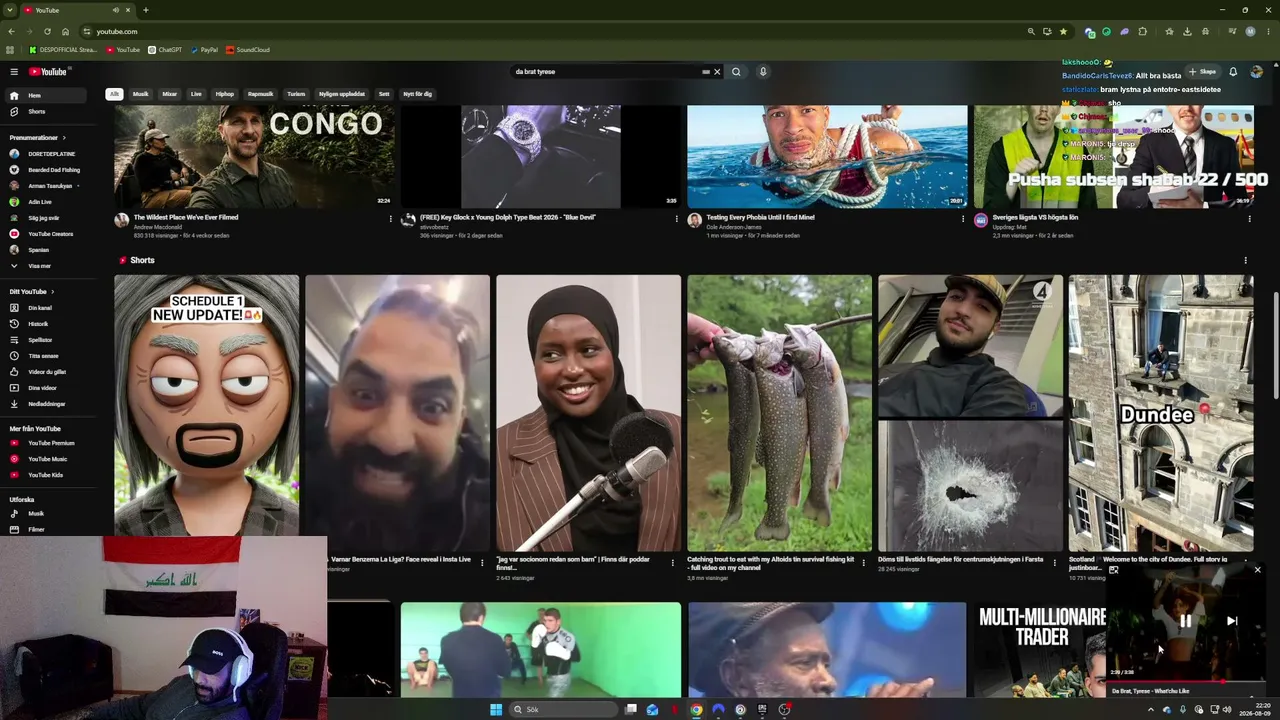Reload the page
1280x720 pixels.
point(47,32)
